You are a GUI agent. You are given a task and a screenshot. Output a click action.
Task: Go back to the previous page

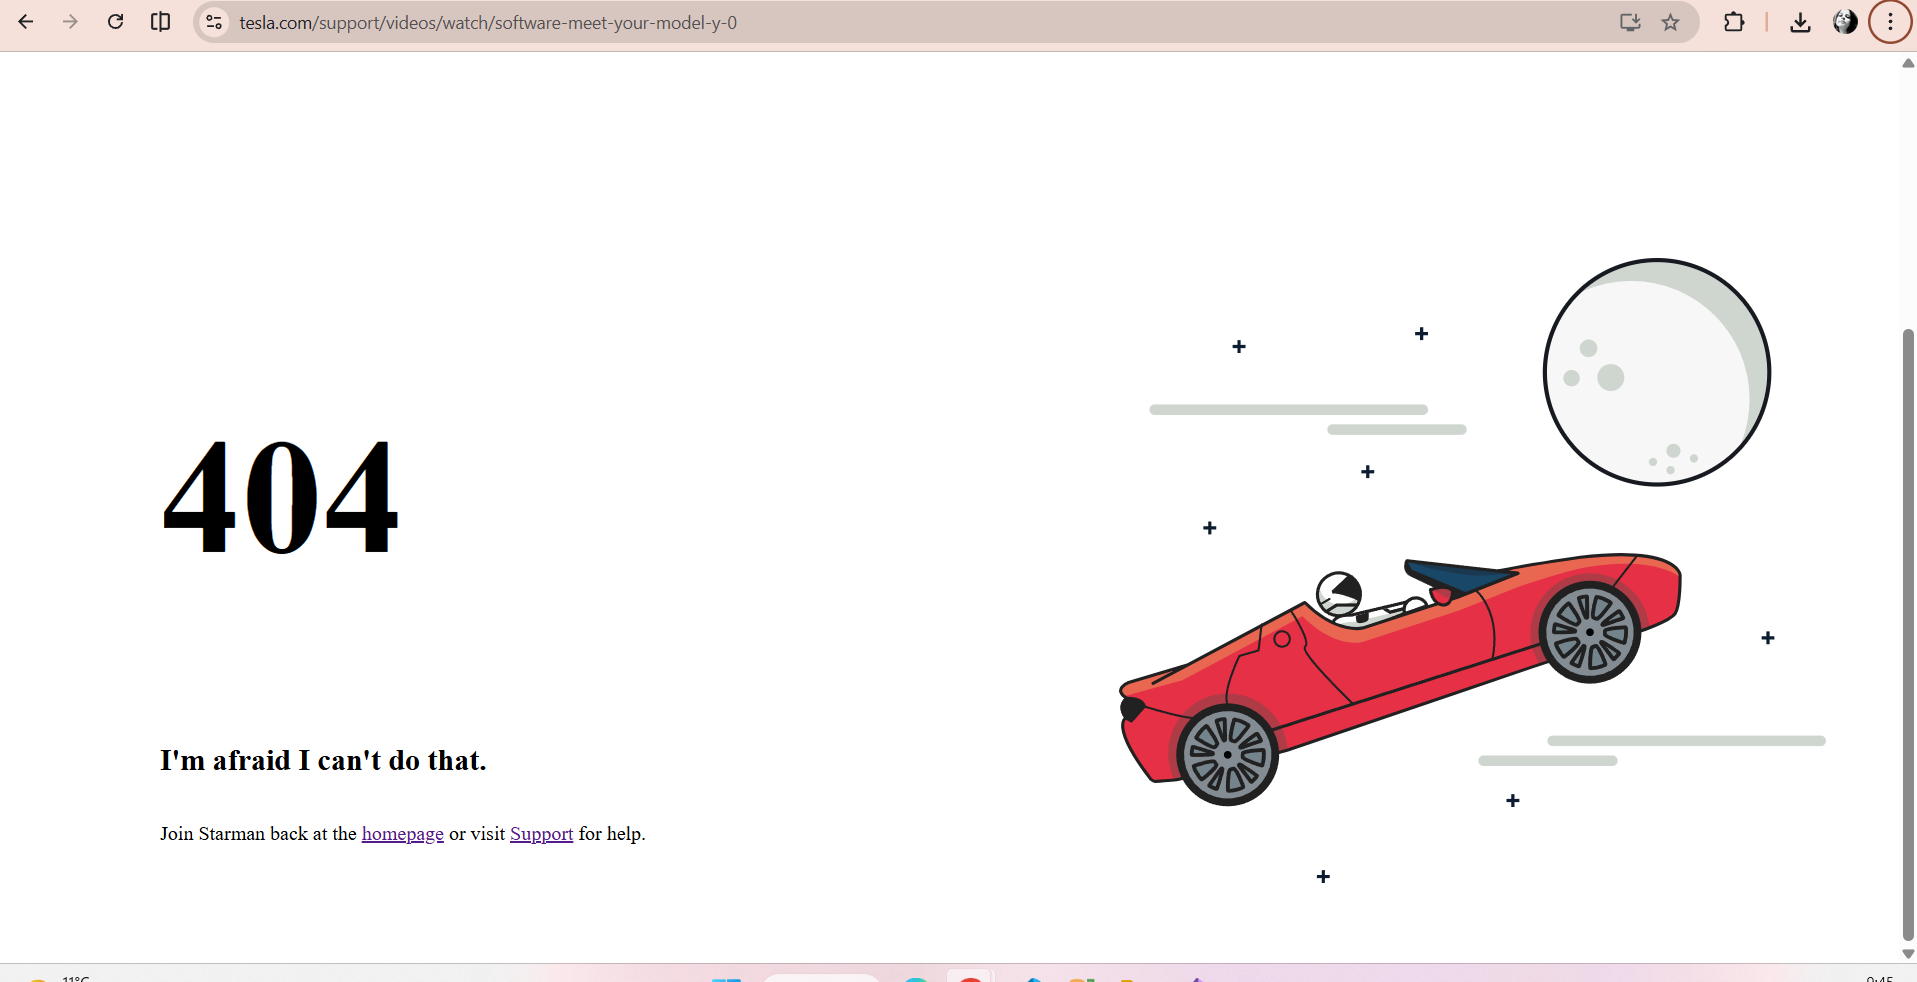tap(26, 22)
